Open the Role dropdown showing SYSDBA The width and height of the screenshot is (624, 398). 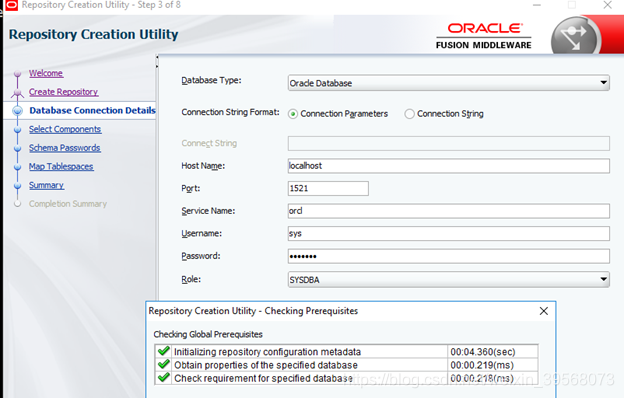tap(448, 279)
